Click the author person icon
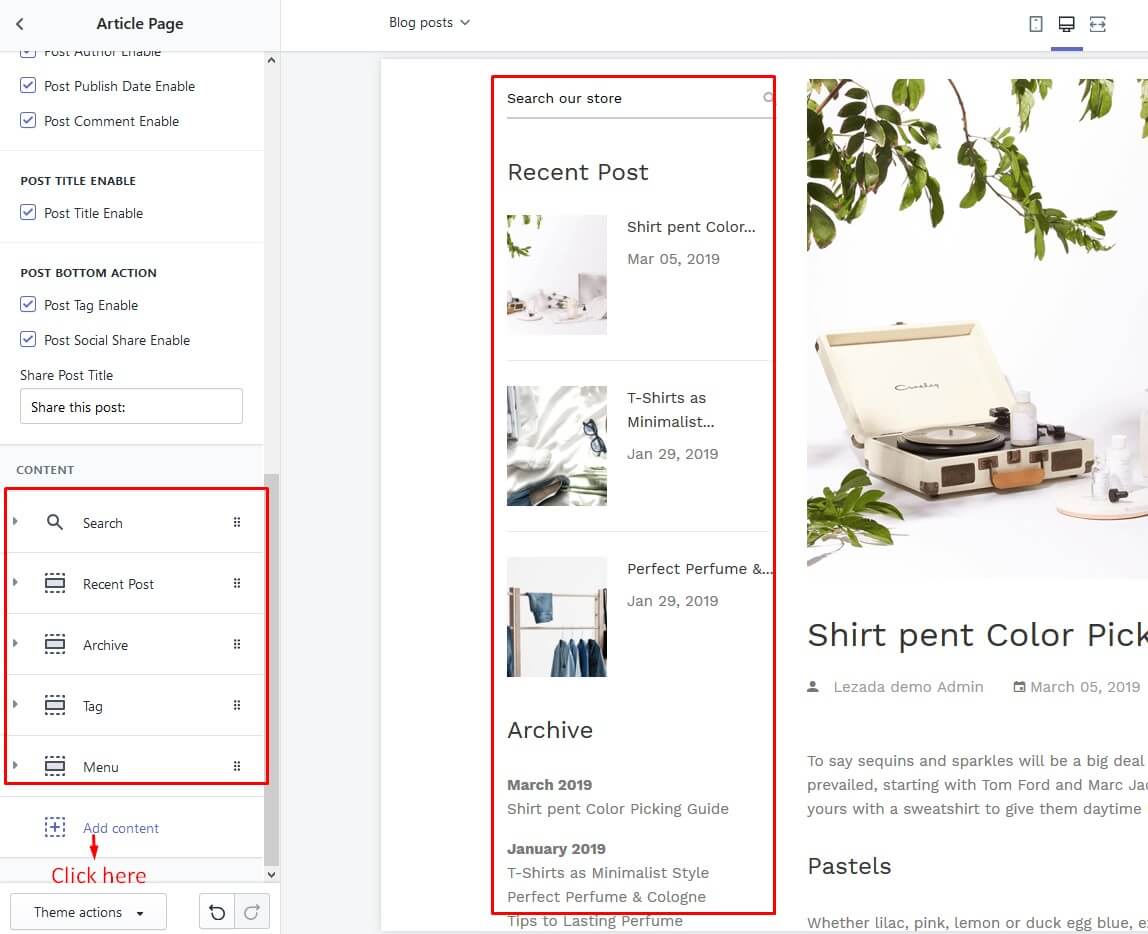This screenshot has height=934, width=1148. tap(813, 687)
